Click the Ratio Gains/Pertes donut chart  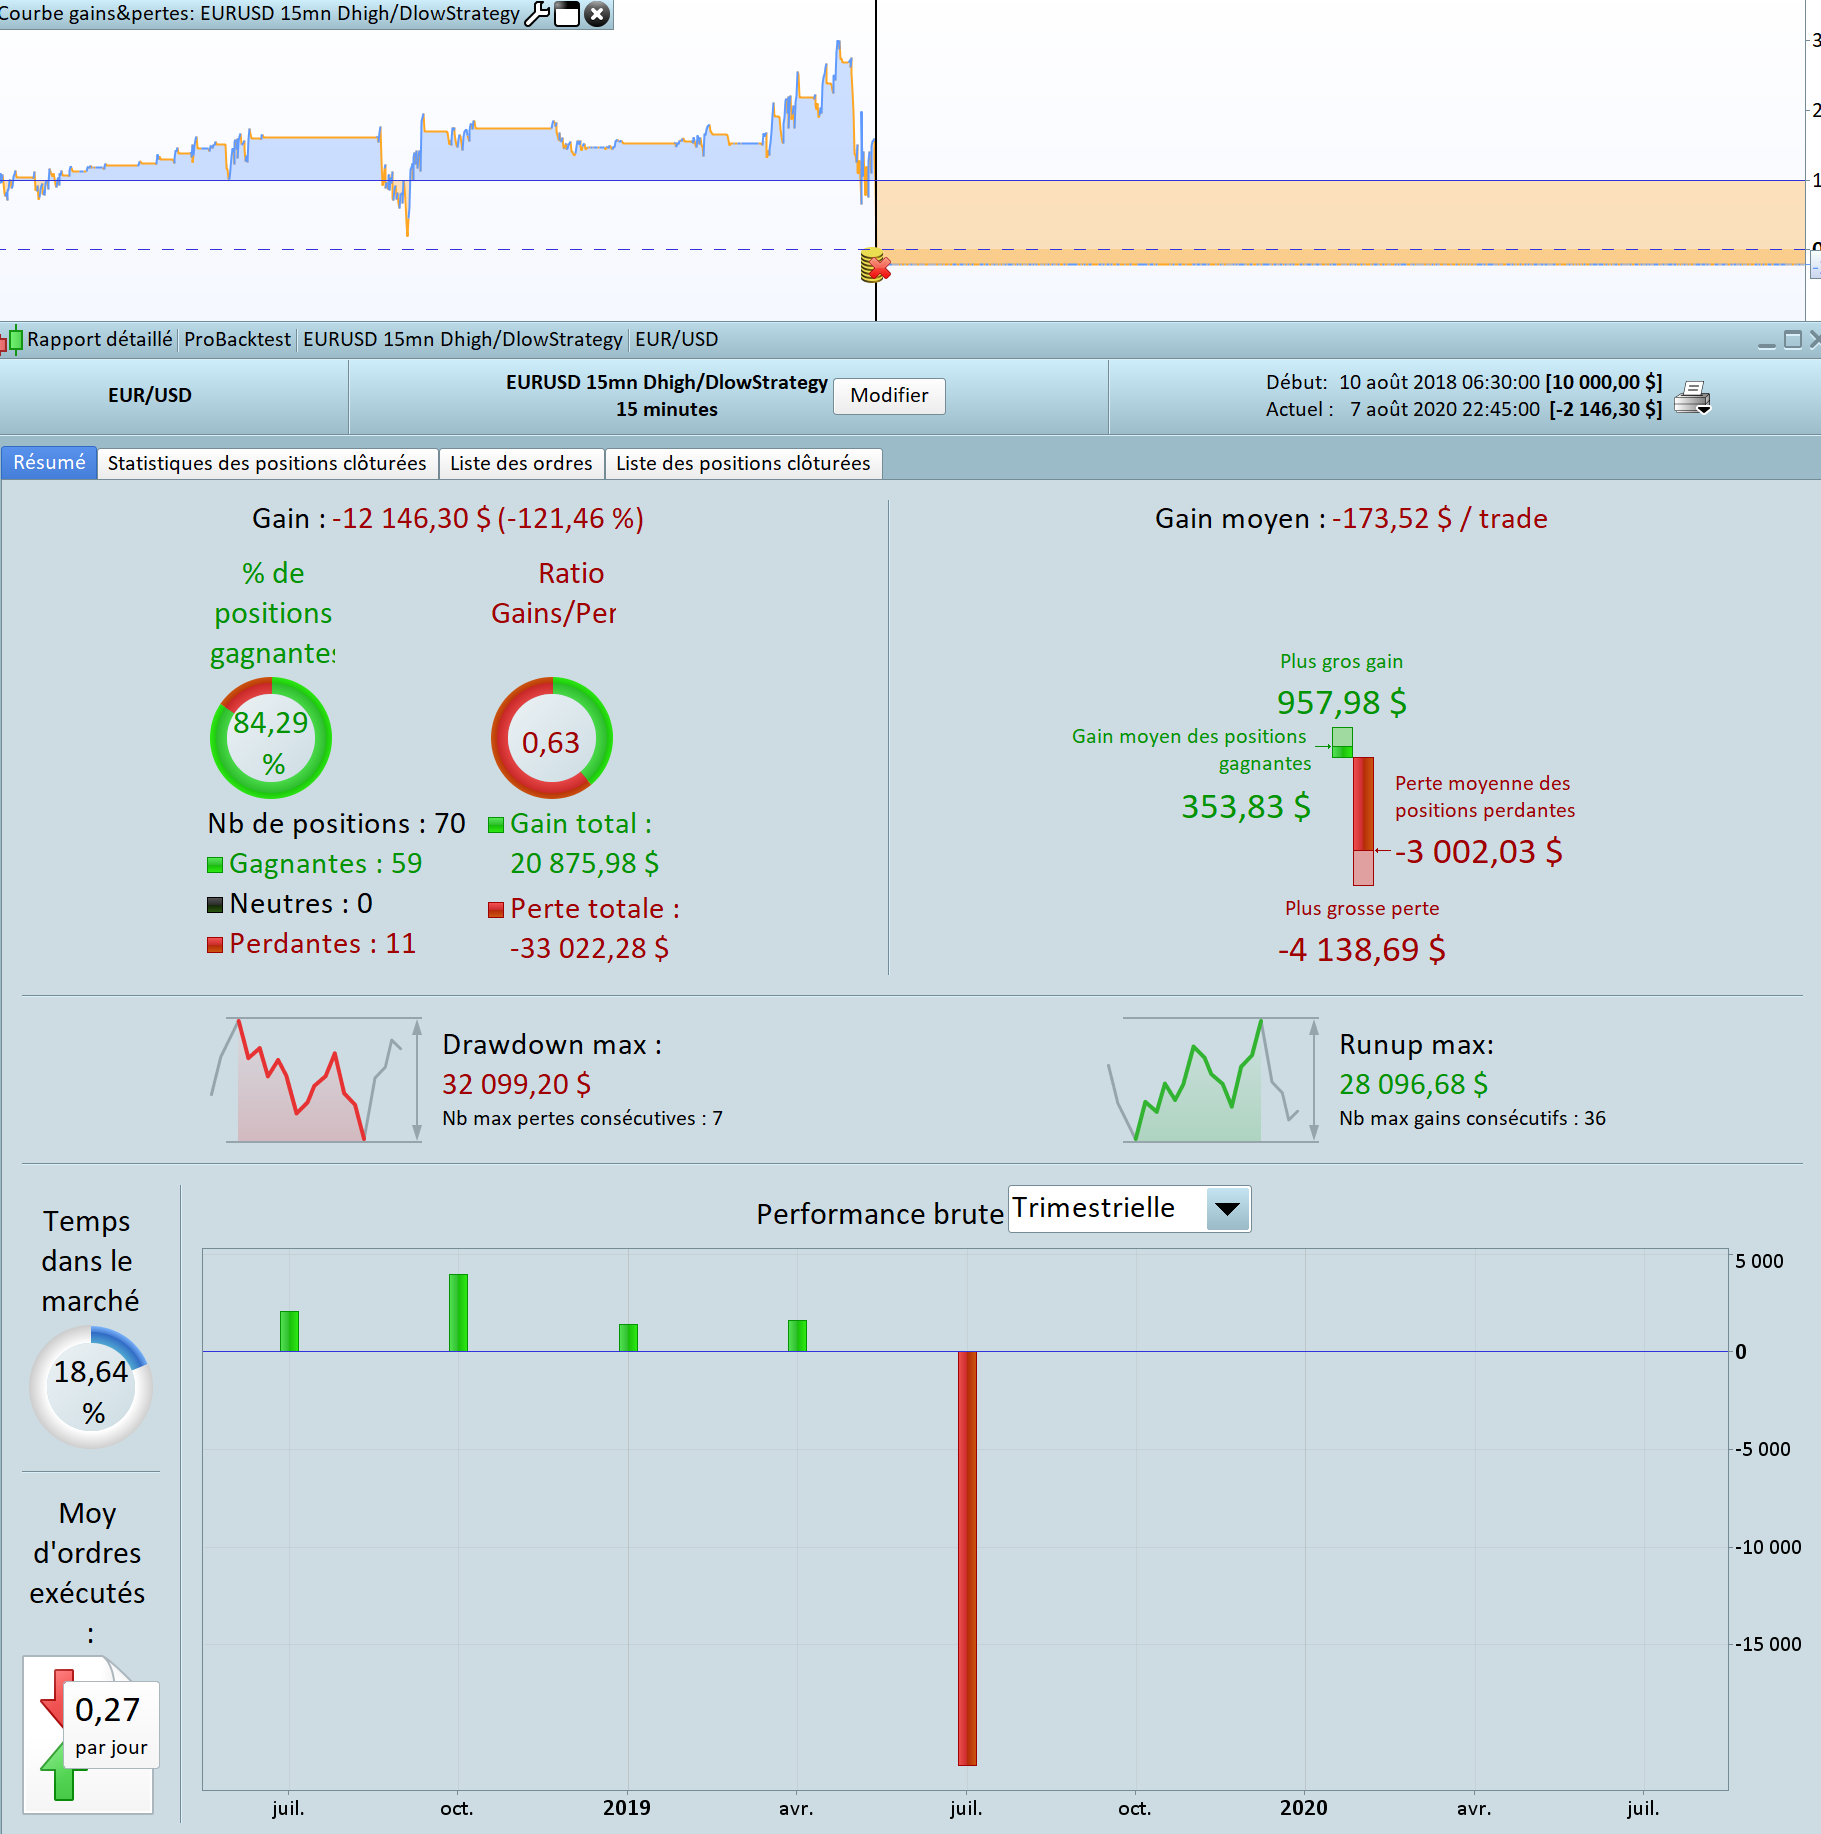551,738
